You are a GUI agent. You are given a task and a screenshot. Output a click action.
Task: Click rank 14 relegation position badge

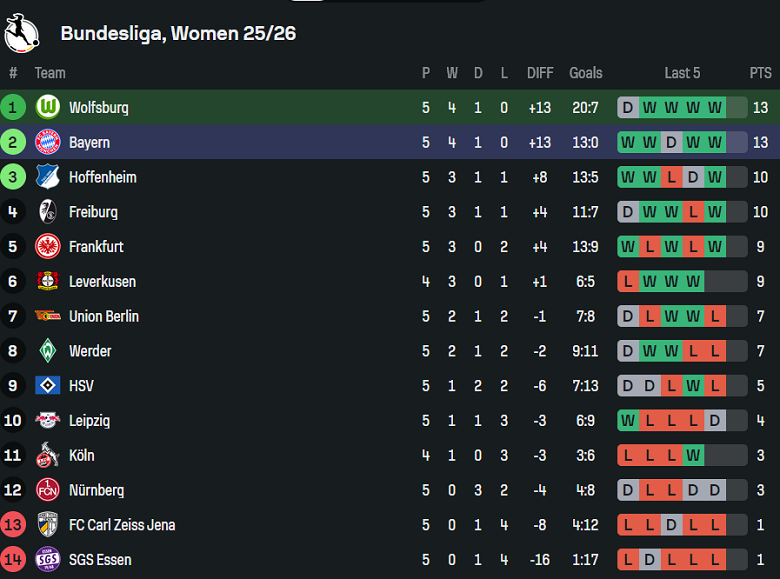click(13, 559)
